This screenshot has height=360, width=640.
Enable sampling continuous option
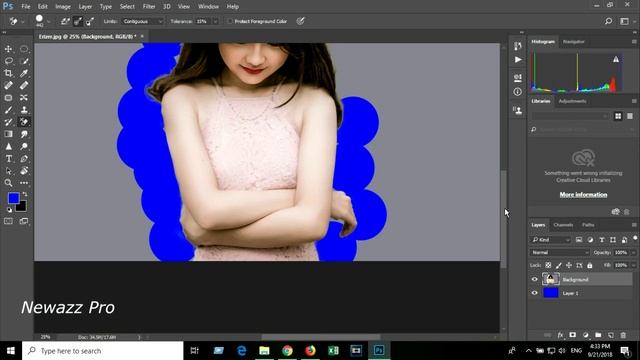(65, 21)
